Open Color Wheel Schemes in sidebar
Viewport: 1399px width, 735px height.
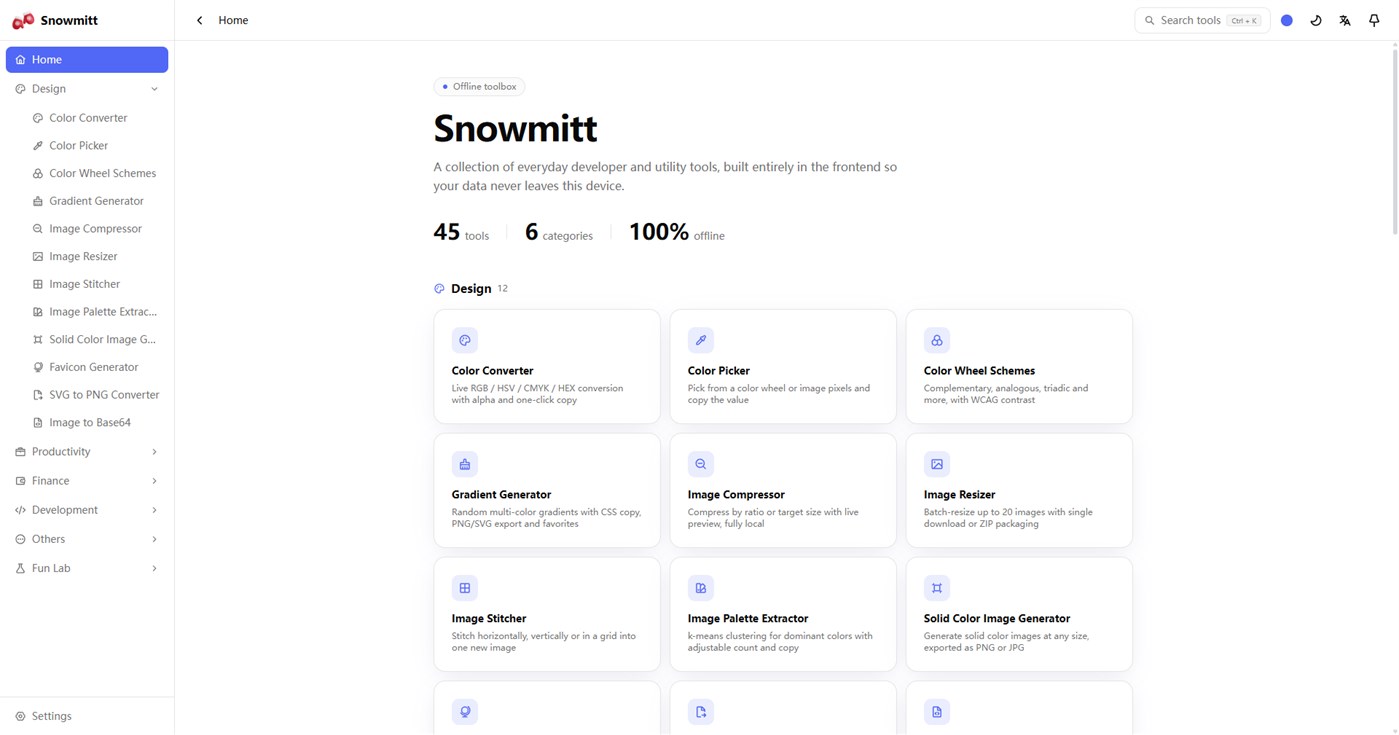coord(95,173)
